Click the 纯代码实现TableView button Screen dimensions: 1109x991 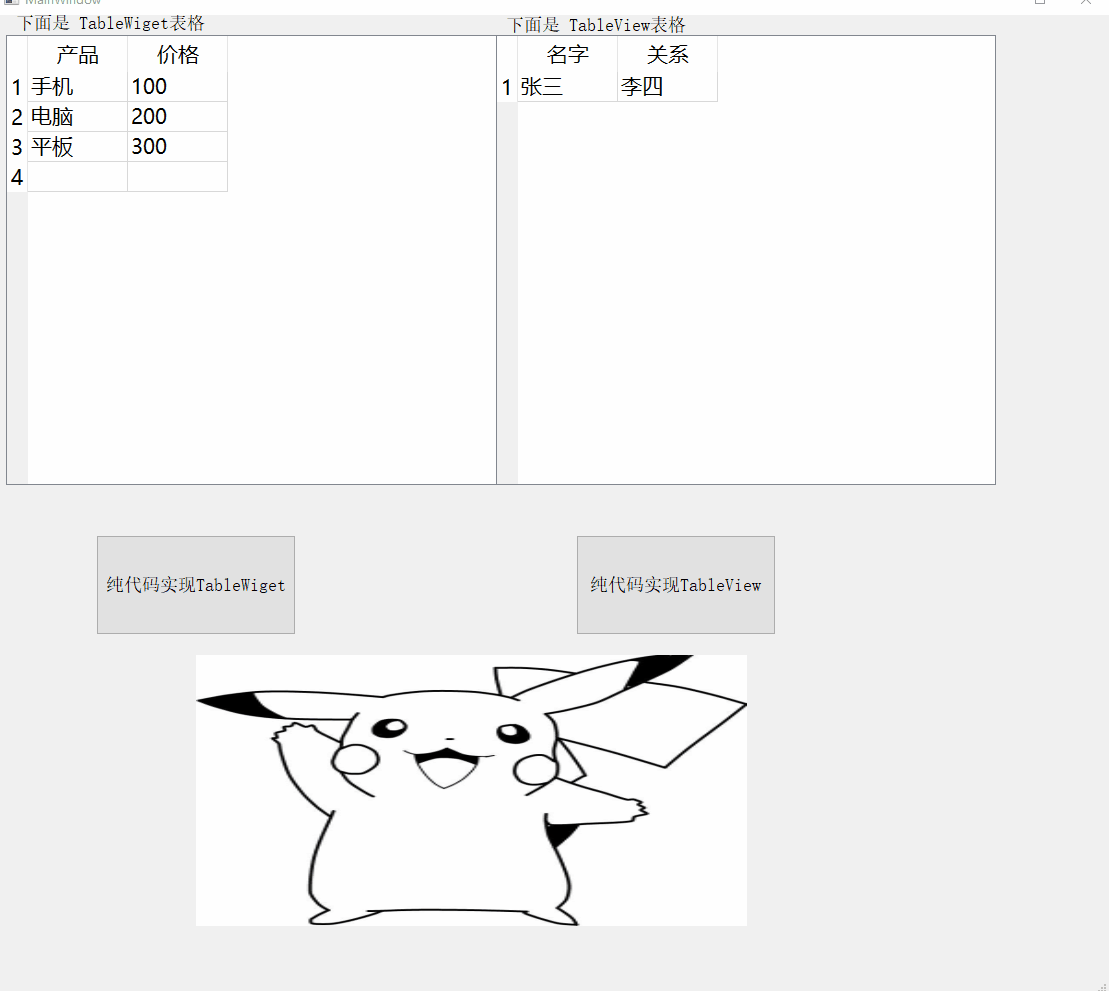pos(675,584)
